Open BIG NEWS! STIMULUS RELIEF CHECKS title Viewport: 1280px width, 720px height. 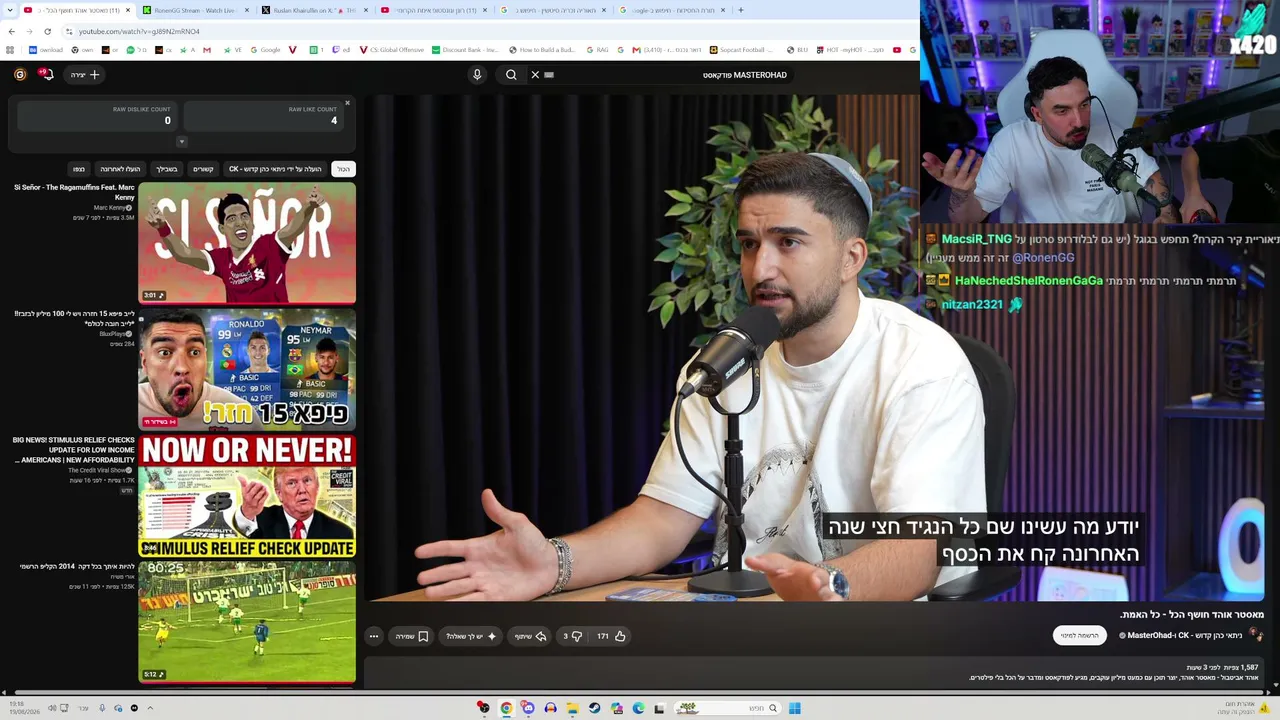[74, 449]
